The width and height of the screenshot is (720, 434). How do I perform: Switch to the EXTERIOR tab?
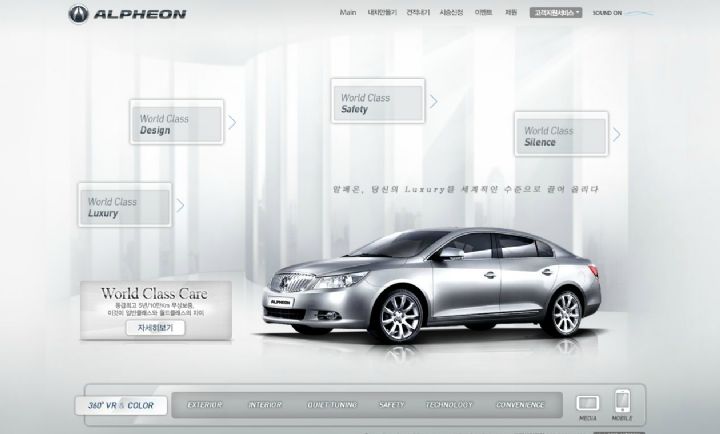click(204, 405)
